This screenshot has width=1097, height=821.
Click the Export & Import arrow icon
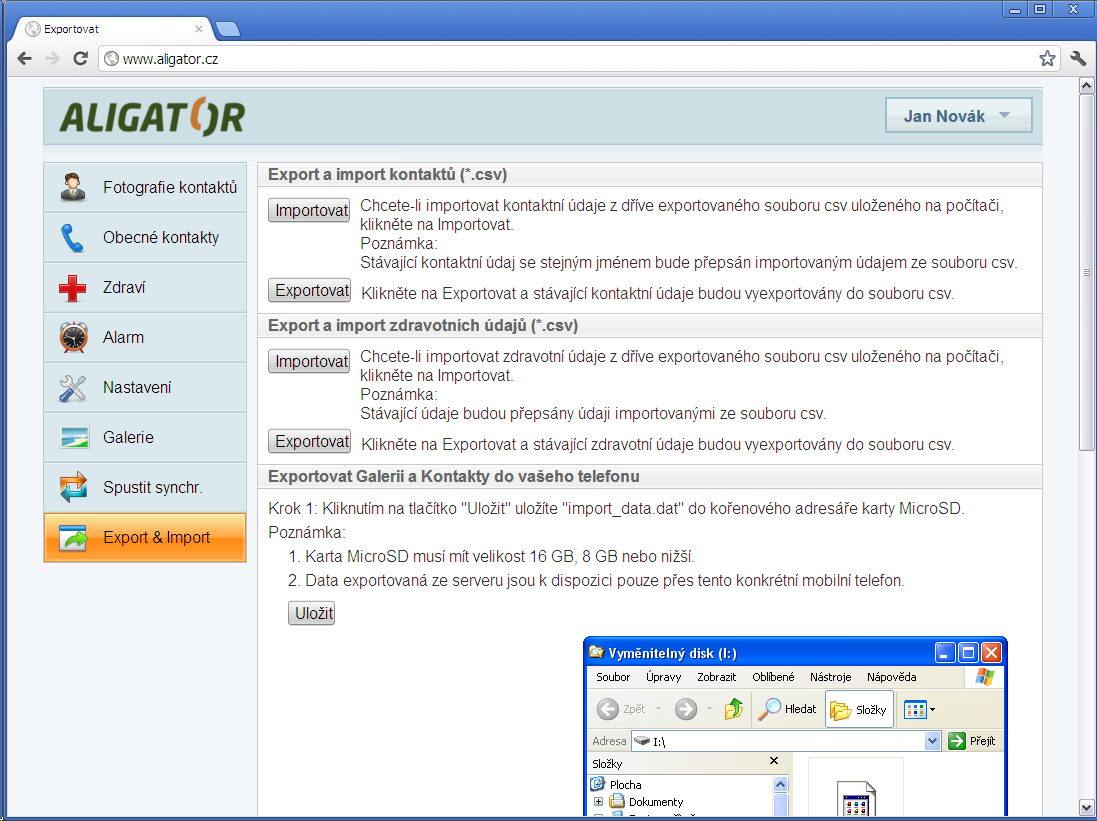point(73,538)
